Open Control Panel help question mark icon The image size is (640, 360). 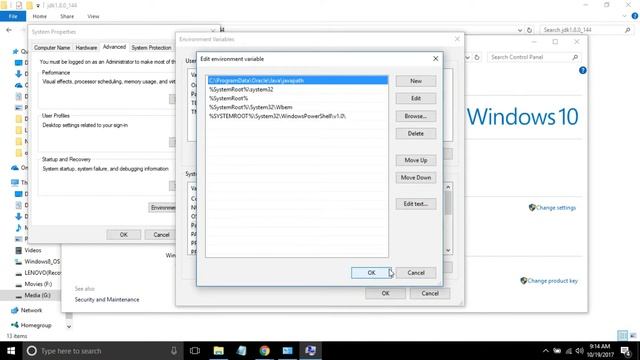click(x=582, y=70)
